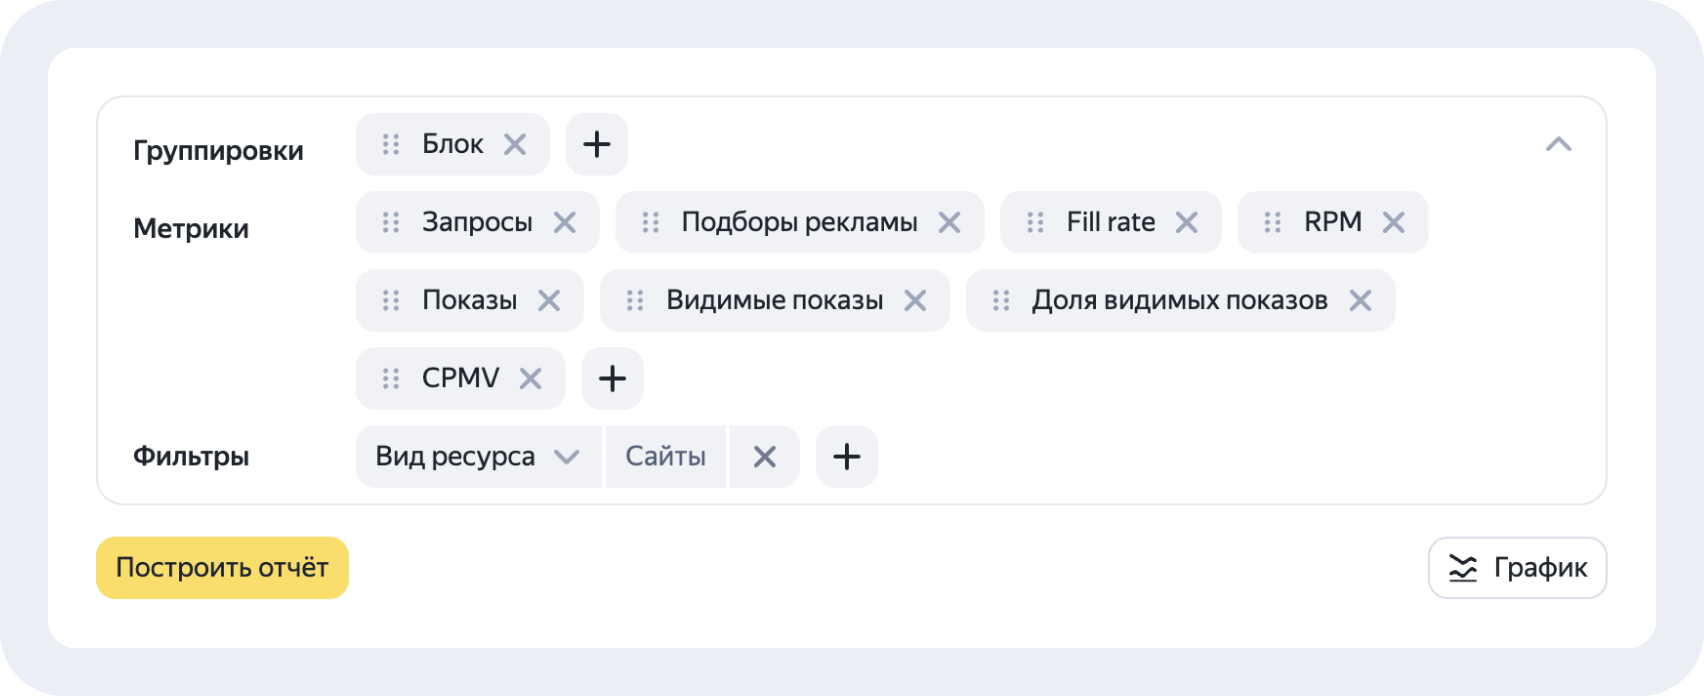1704x696 pixels.
Task: Remove the Подборы рекламы metric
Action: point(949,223)
